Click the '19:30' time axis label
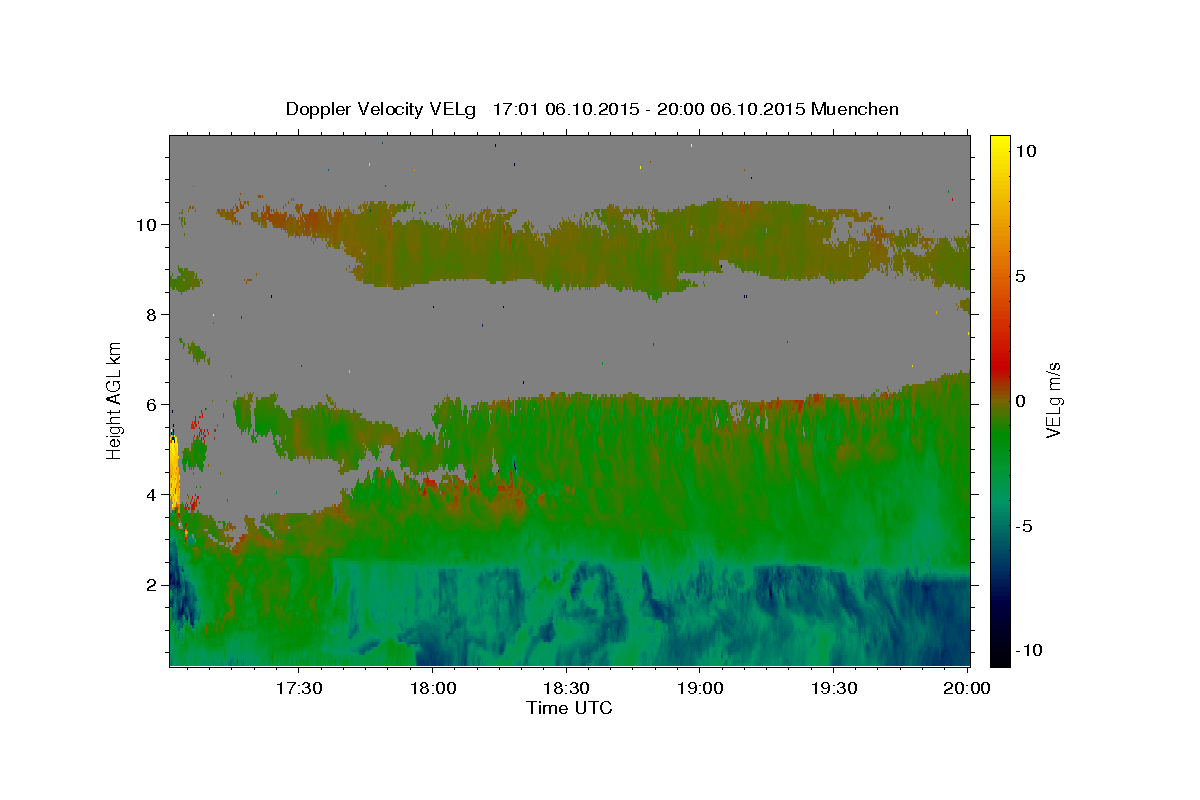Image resolution: width=1200 pixels, height=800 pixels. tap(833, 689)
